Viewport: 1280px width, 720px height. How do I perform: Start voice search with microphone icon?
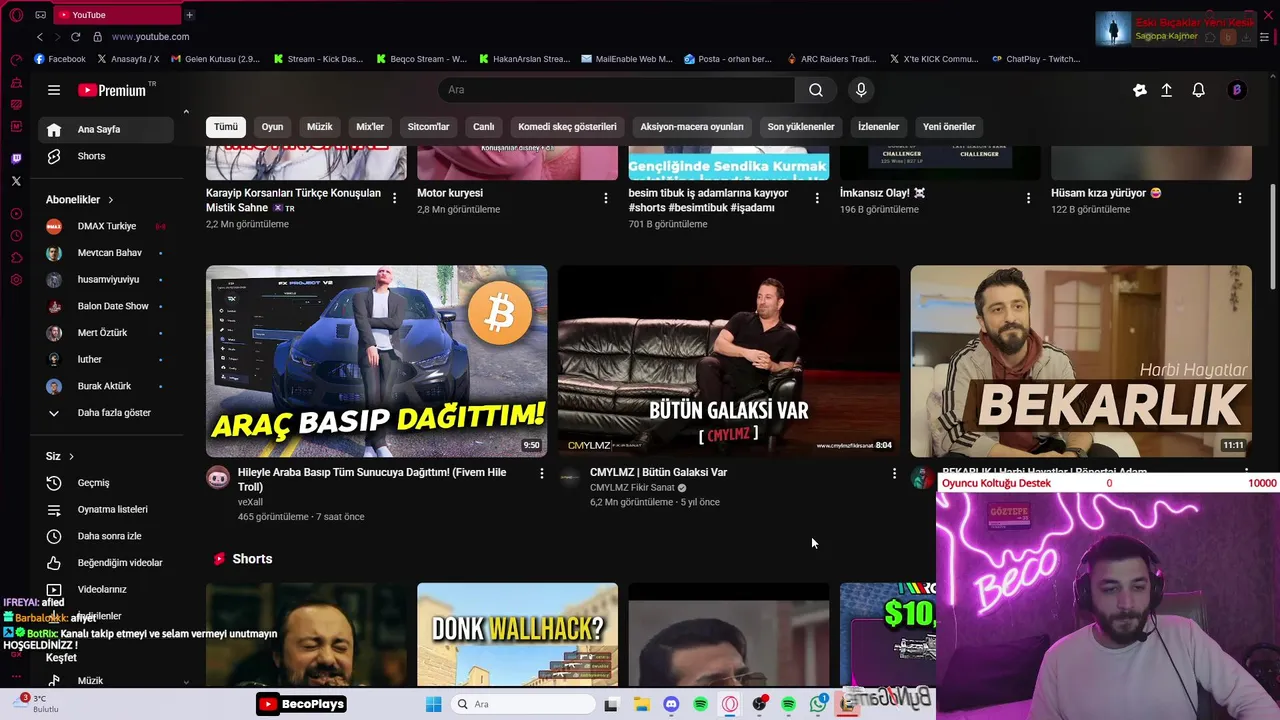[x=861, y=90]
